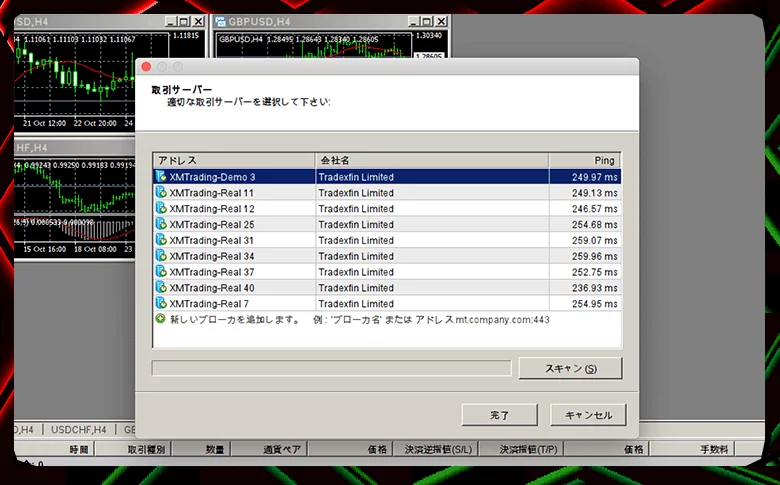Select the XMTrading-Real 7 address text
The width and height of the screenshot is (780, 485).
pyautogui.click(x=209, y=304)
